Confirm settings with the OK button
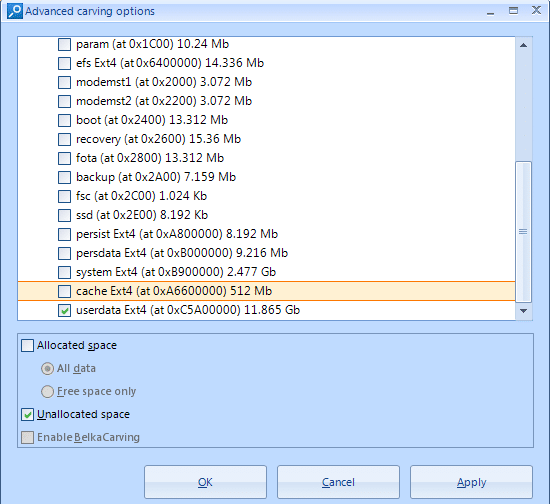Image resolution: width=550 pixels, height=504 pixels. click(x=205, y=482)
